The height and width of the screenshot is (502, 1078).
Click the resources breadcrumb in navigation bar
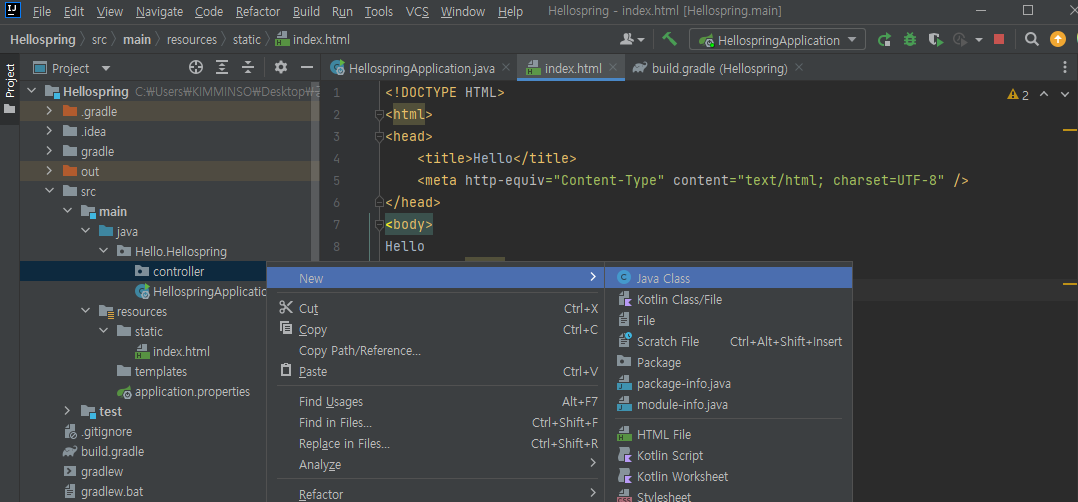[x=192, y=40]
